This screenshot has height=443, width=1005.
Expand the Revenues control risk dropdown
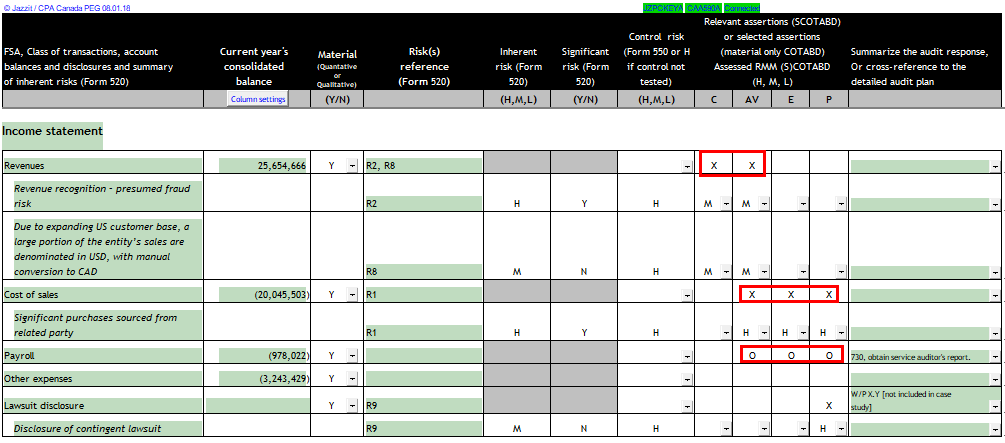coord(686,166)
